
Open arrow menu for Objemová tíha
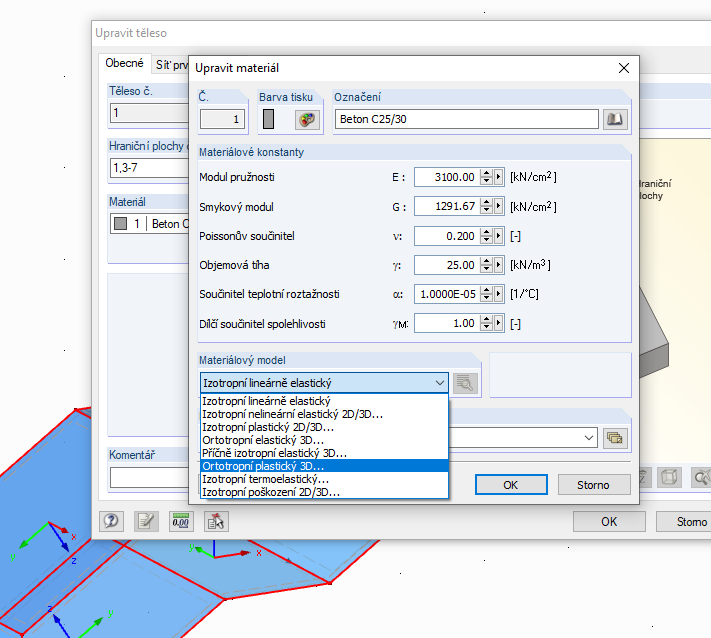click(x=498, y=265)
